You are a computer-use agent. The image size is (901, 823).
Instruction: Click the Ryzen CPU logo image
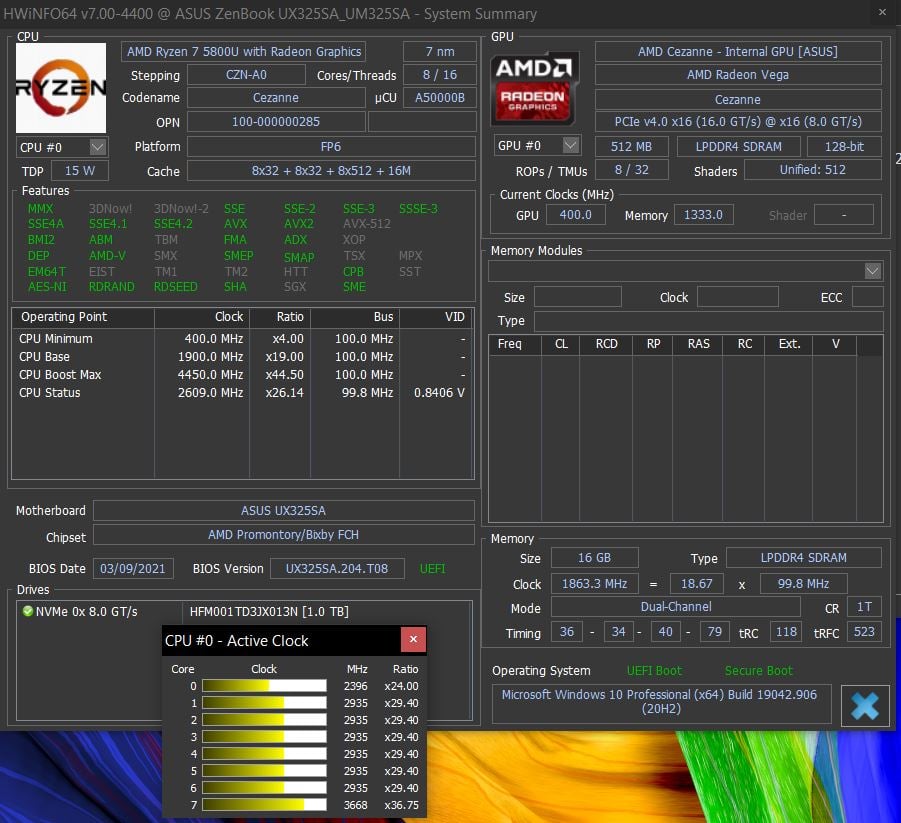click(x=61, y=88)
